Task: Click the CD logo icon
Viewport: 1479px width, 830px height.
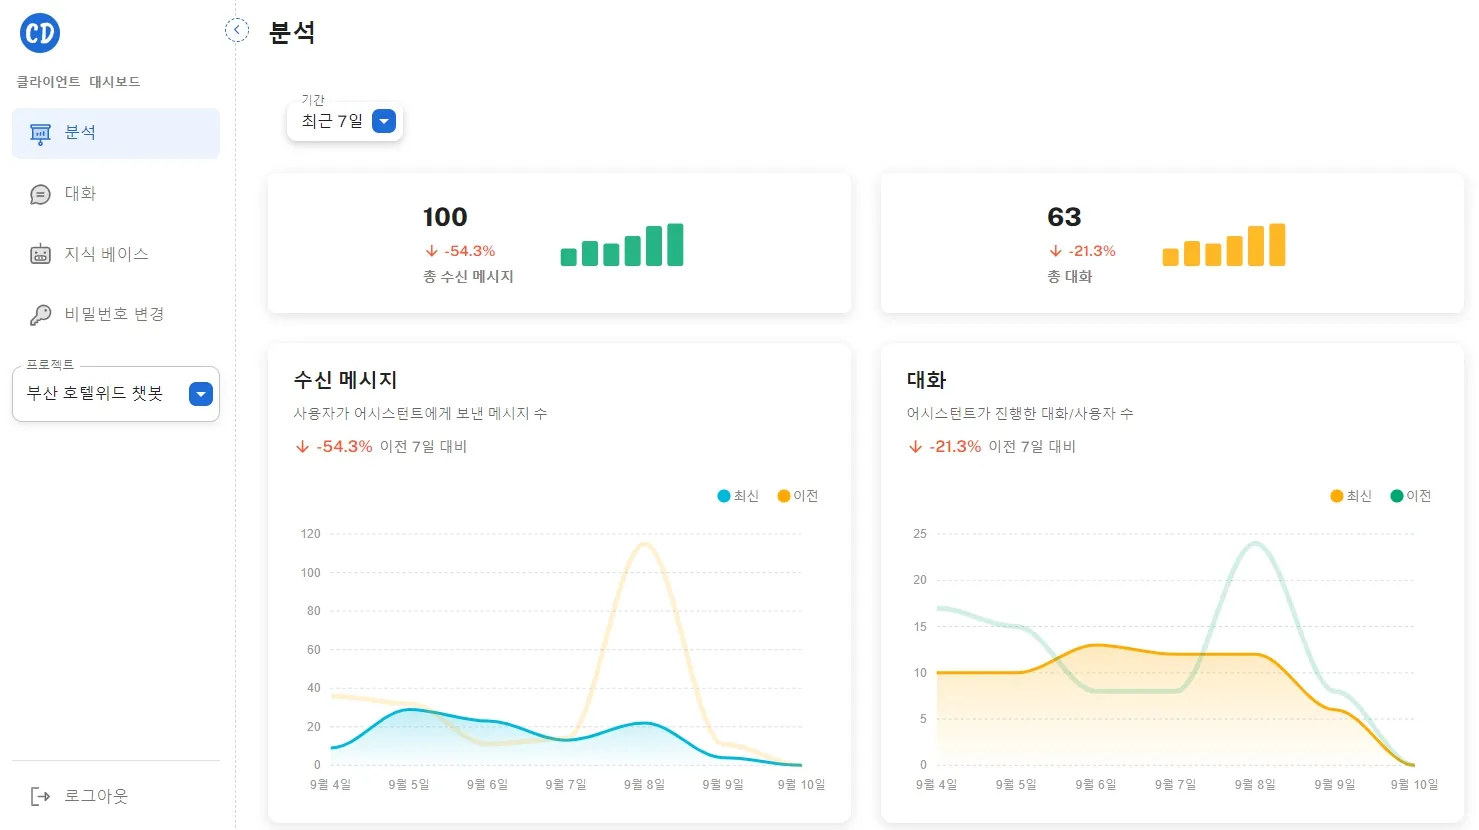Action: [40, 33]
